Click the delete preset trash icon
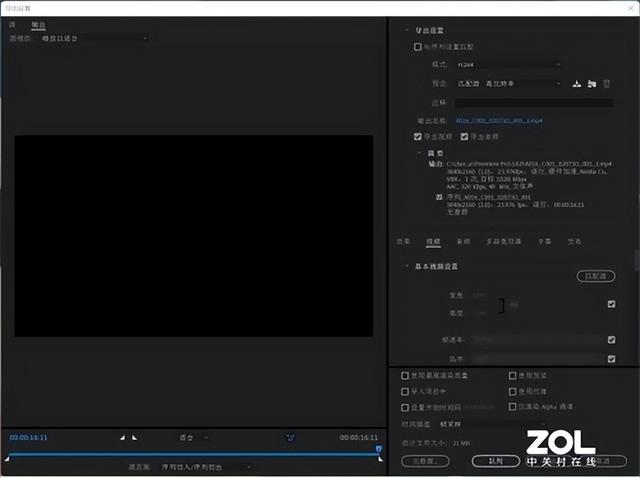640x478 pixels. pyautogui.click(x=607, y=84)
